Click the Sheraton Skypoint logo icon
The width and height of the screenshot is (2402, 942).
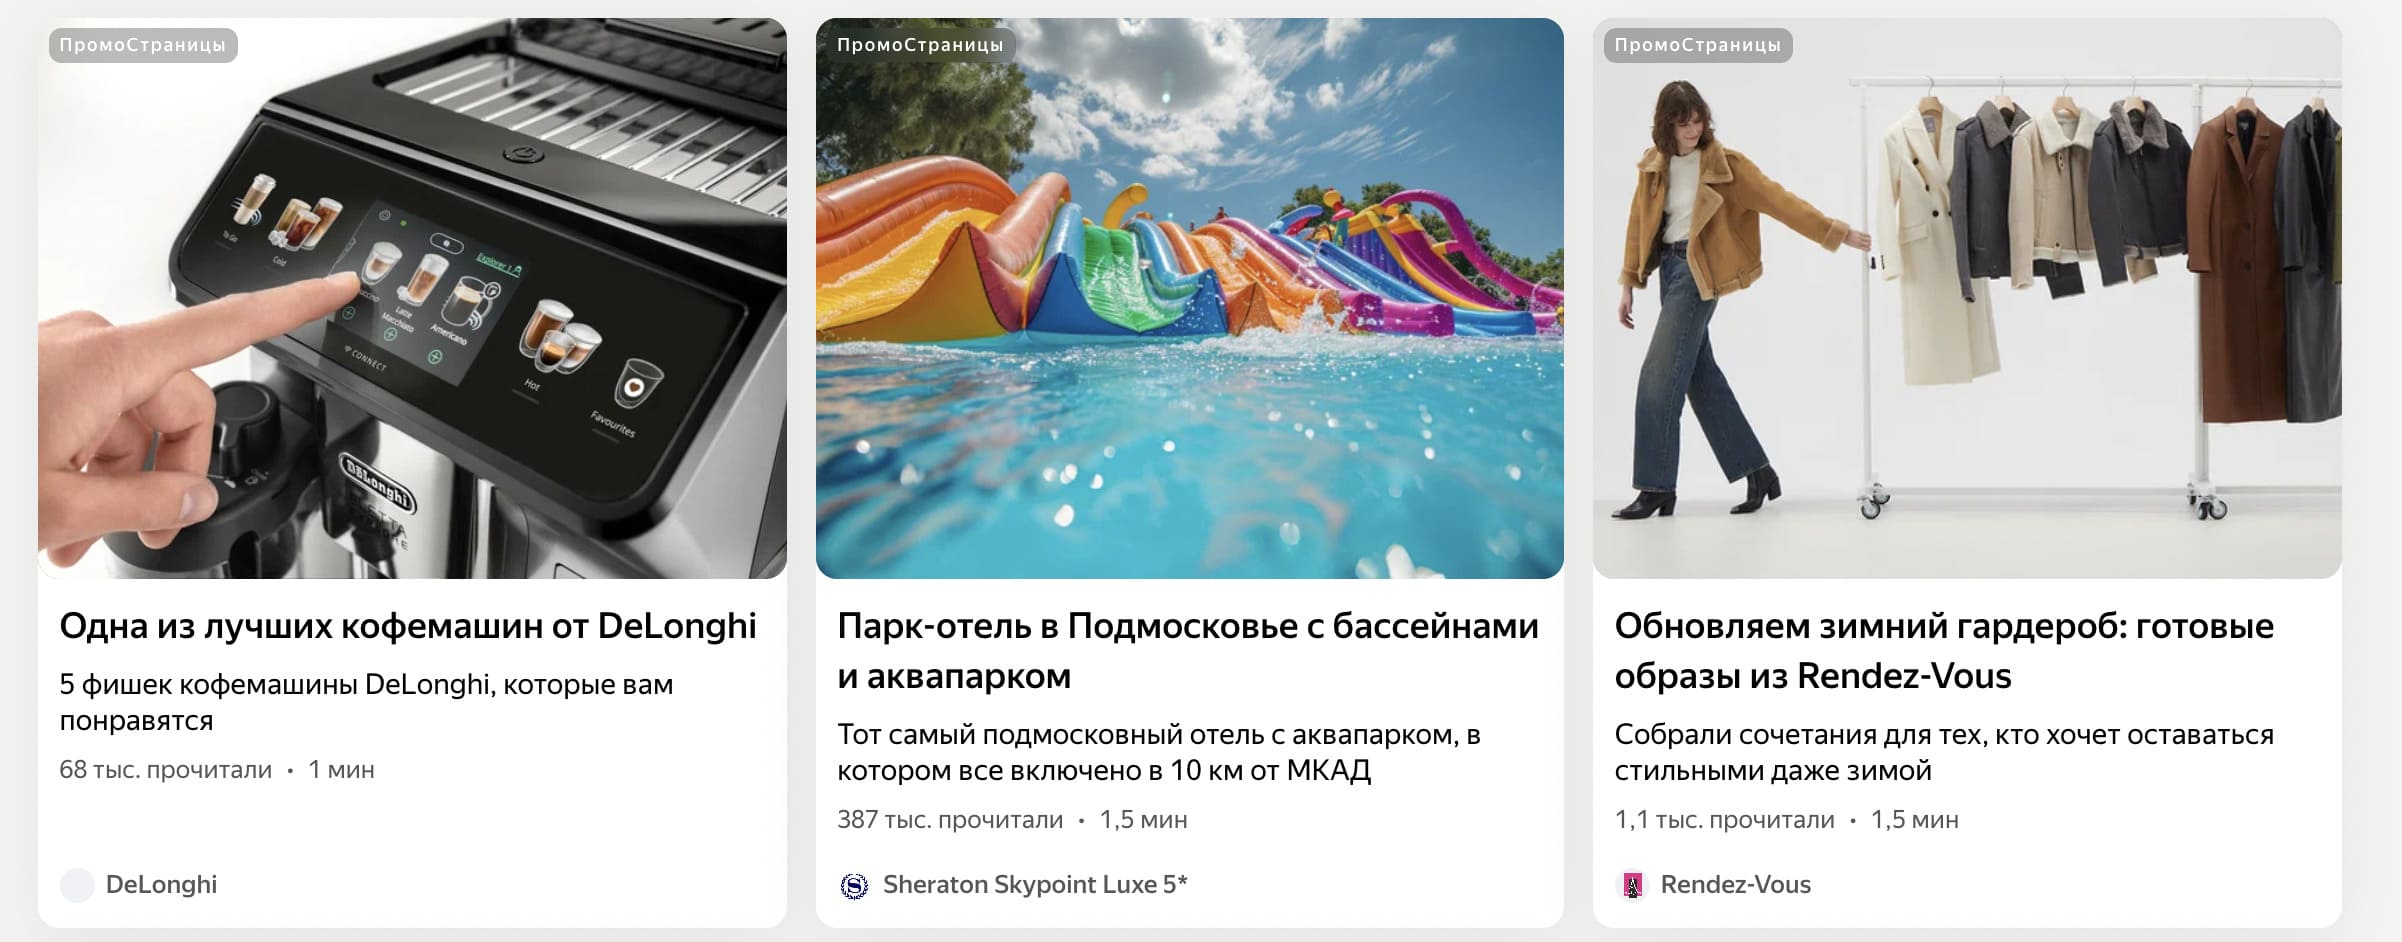pos(854,885)
